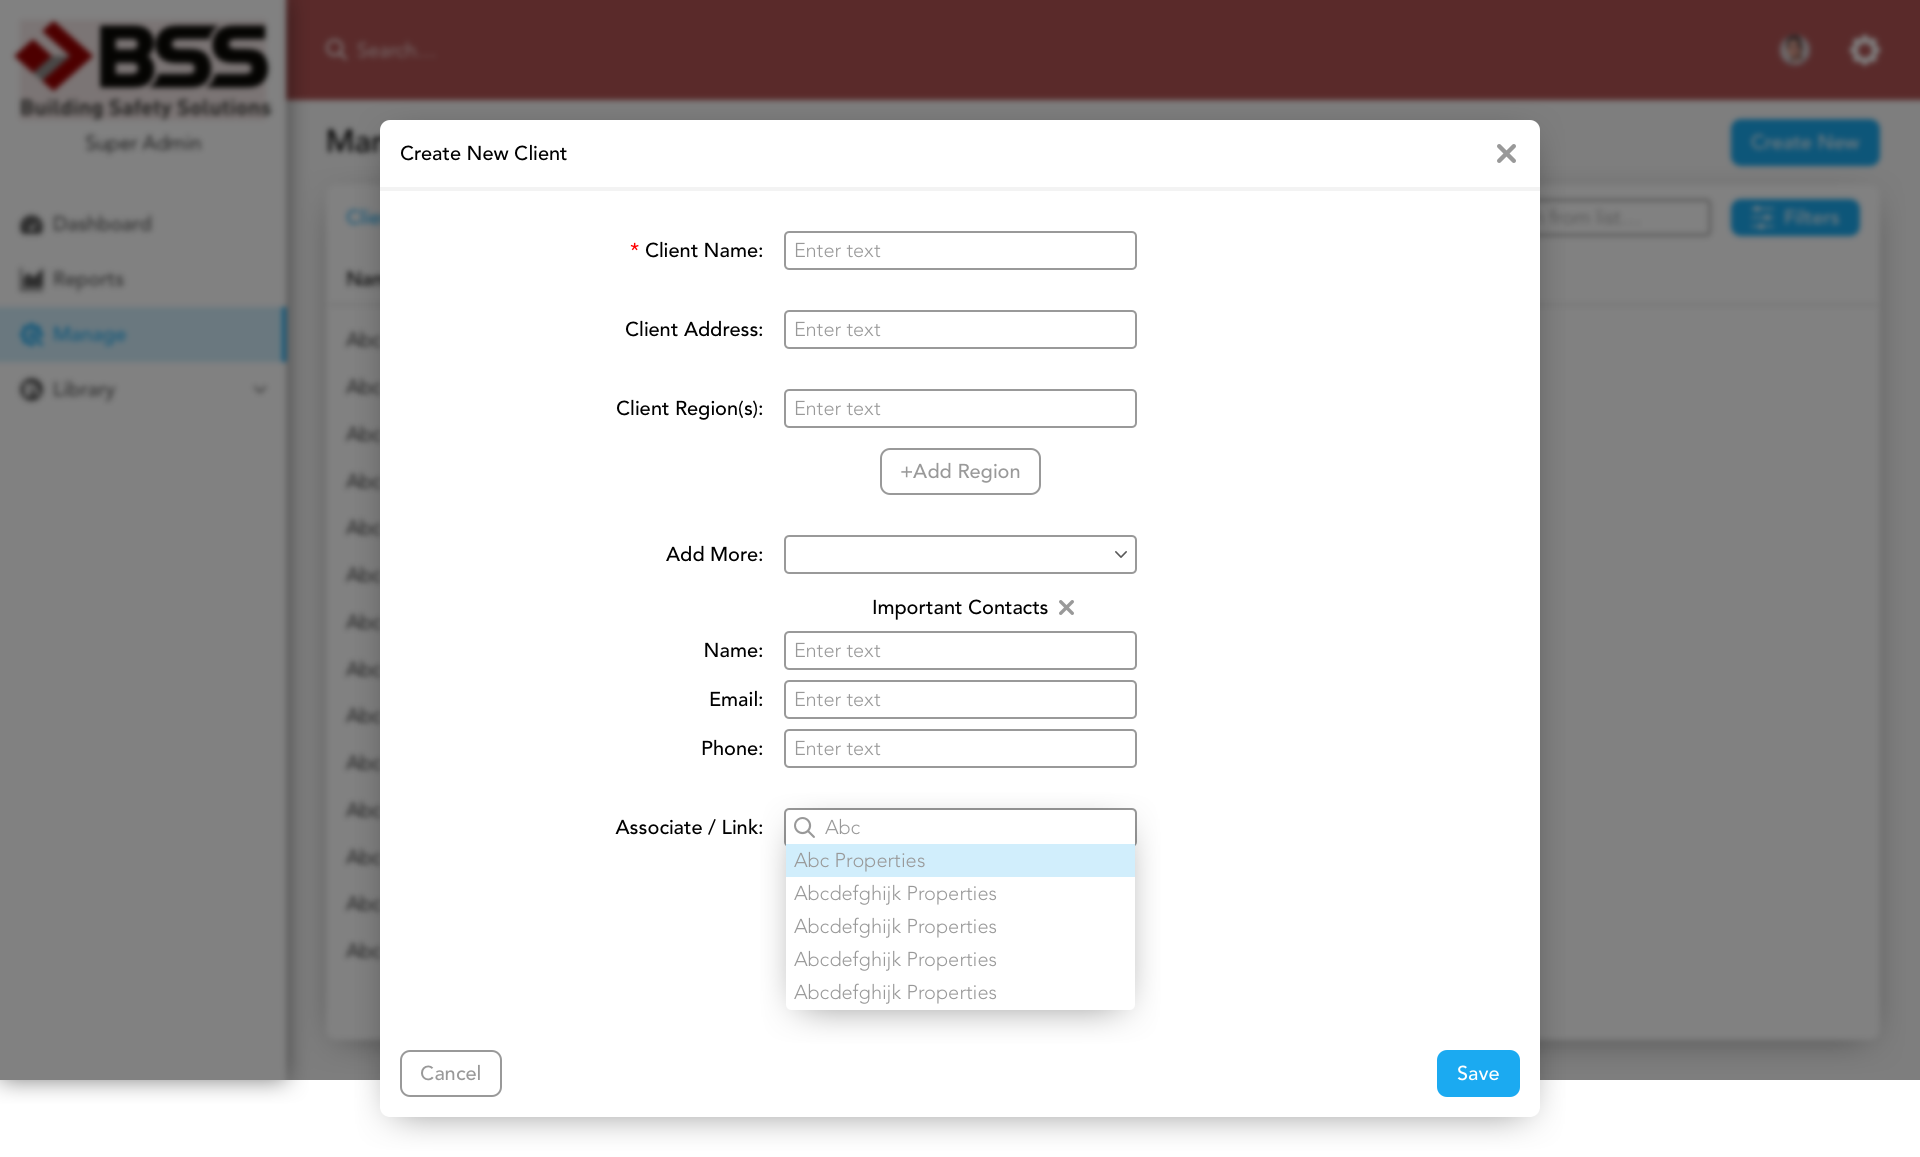Save the new client
1920x1157 pixels.
tap(1477, 1073)
